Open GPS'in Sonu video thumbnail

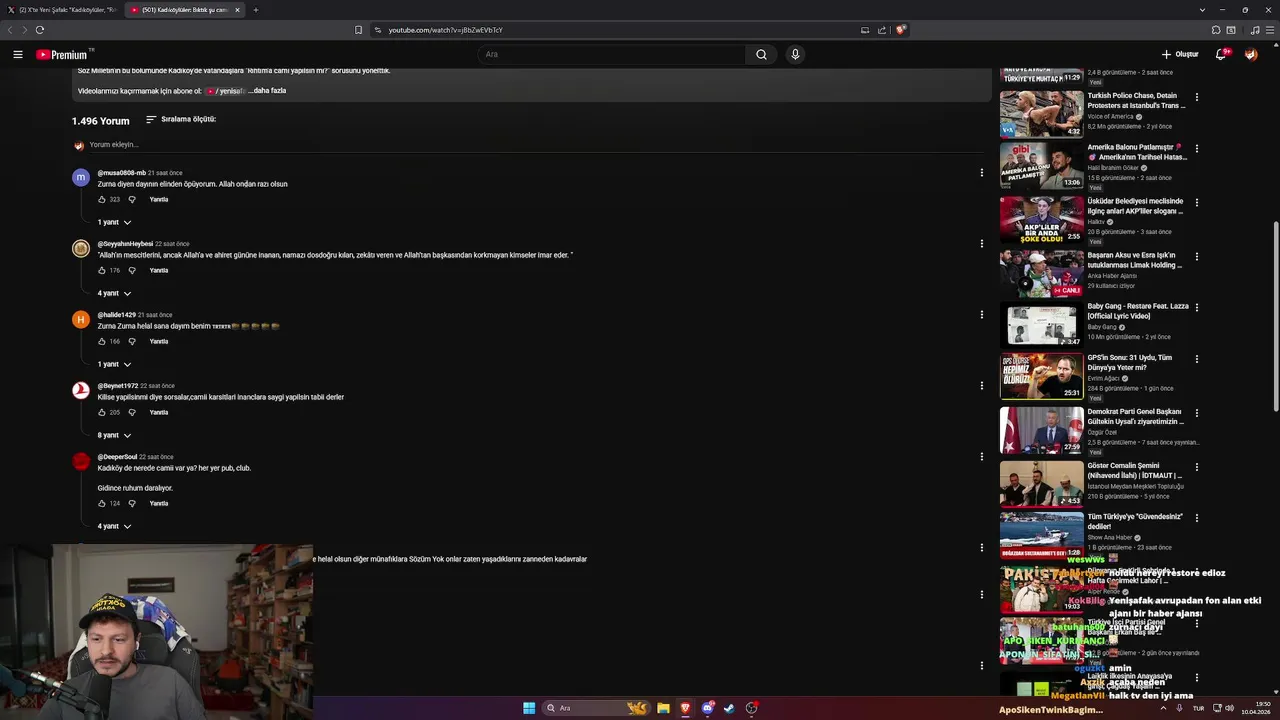click(1041, 376)
